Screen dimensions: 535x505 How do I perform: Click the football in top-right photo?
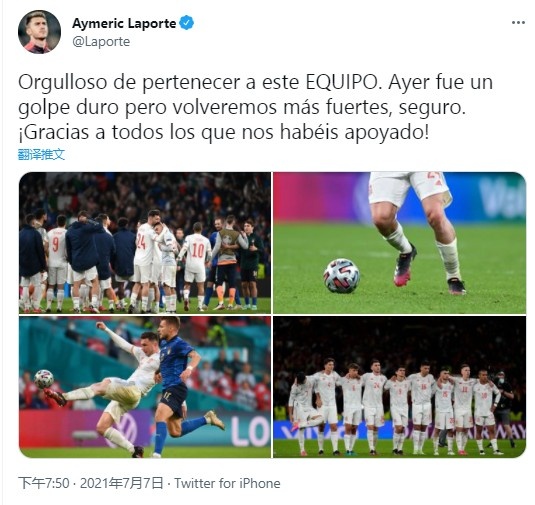coord(342,276)
